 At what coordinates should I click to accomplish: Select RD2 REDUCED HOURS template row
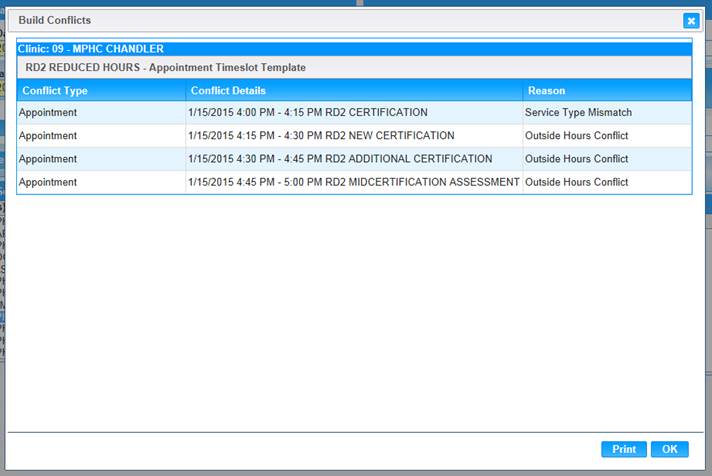click(x=354, y=67)
